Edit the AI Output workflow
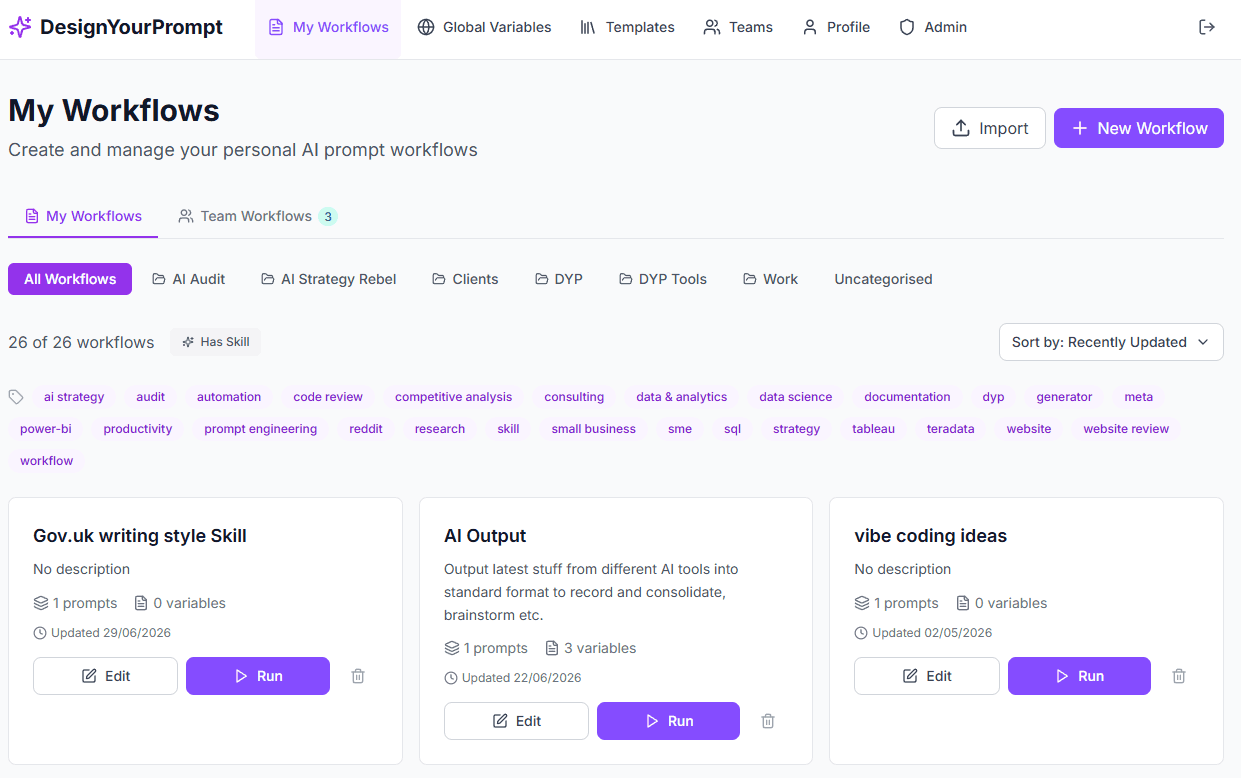 coord(516,721)
